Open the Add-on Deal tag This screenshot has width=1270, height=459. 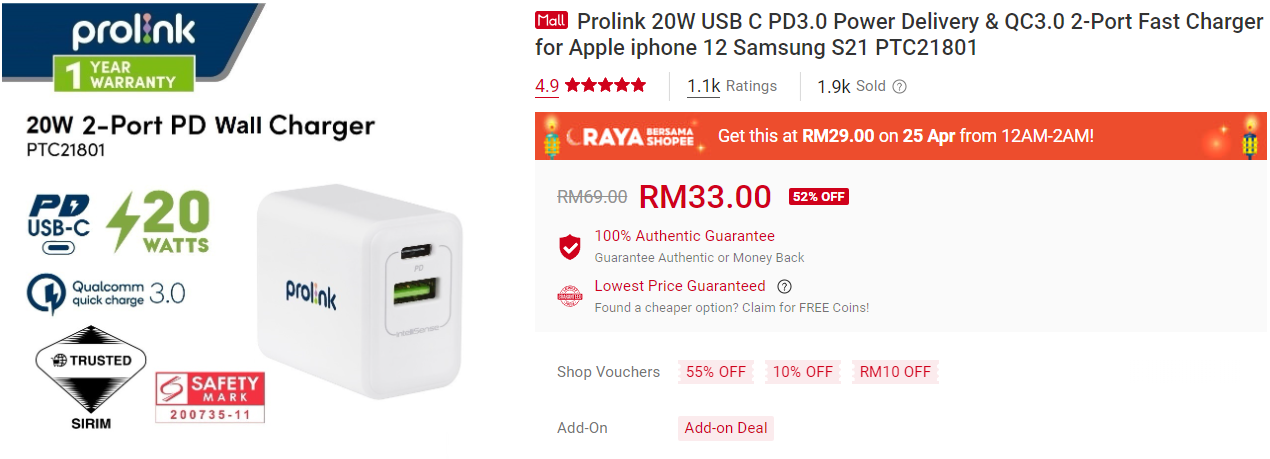(726, 428)
